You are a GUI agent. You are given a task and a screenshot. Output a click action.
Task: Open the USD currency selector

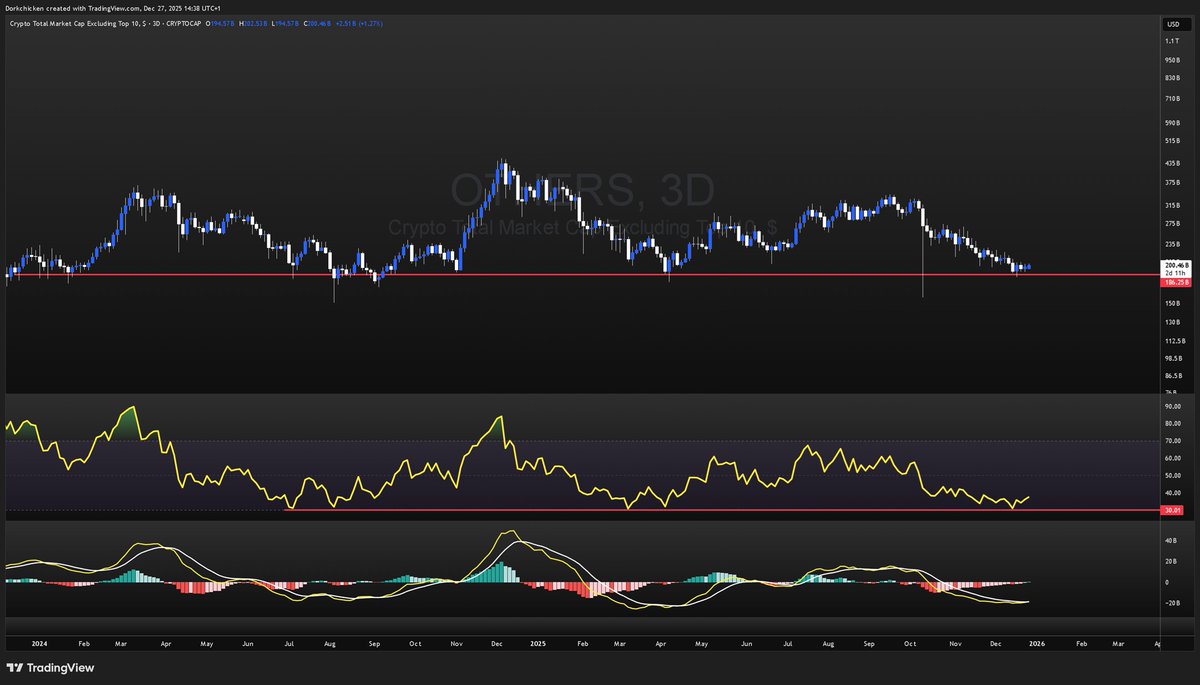[x=1172, y=22]
